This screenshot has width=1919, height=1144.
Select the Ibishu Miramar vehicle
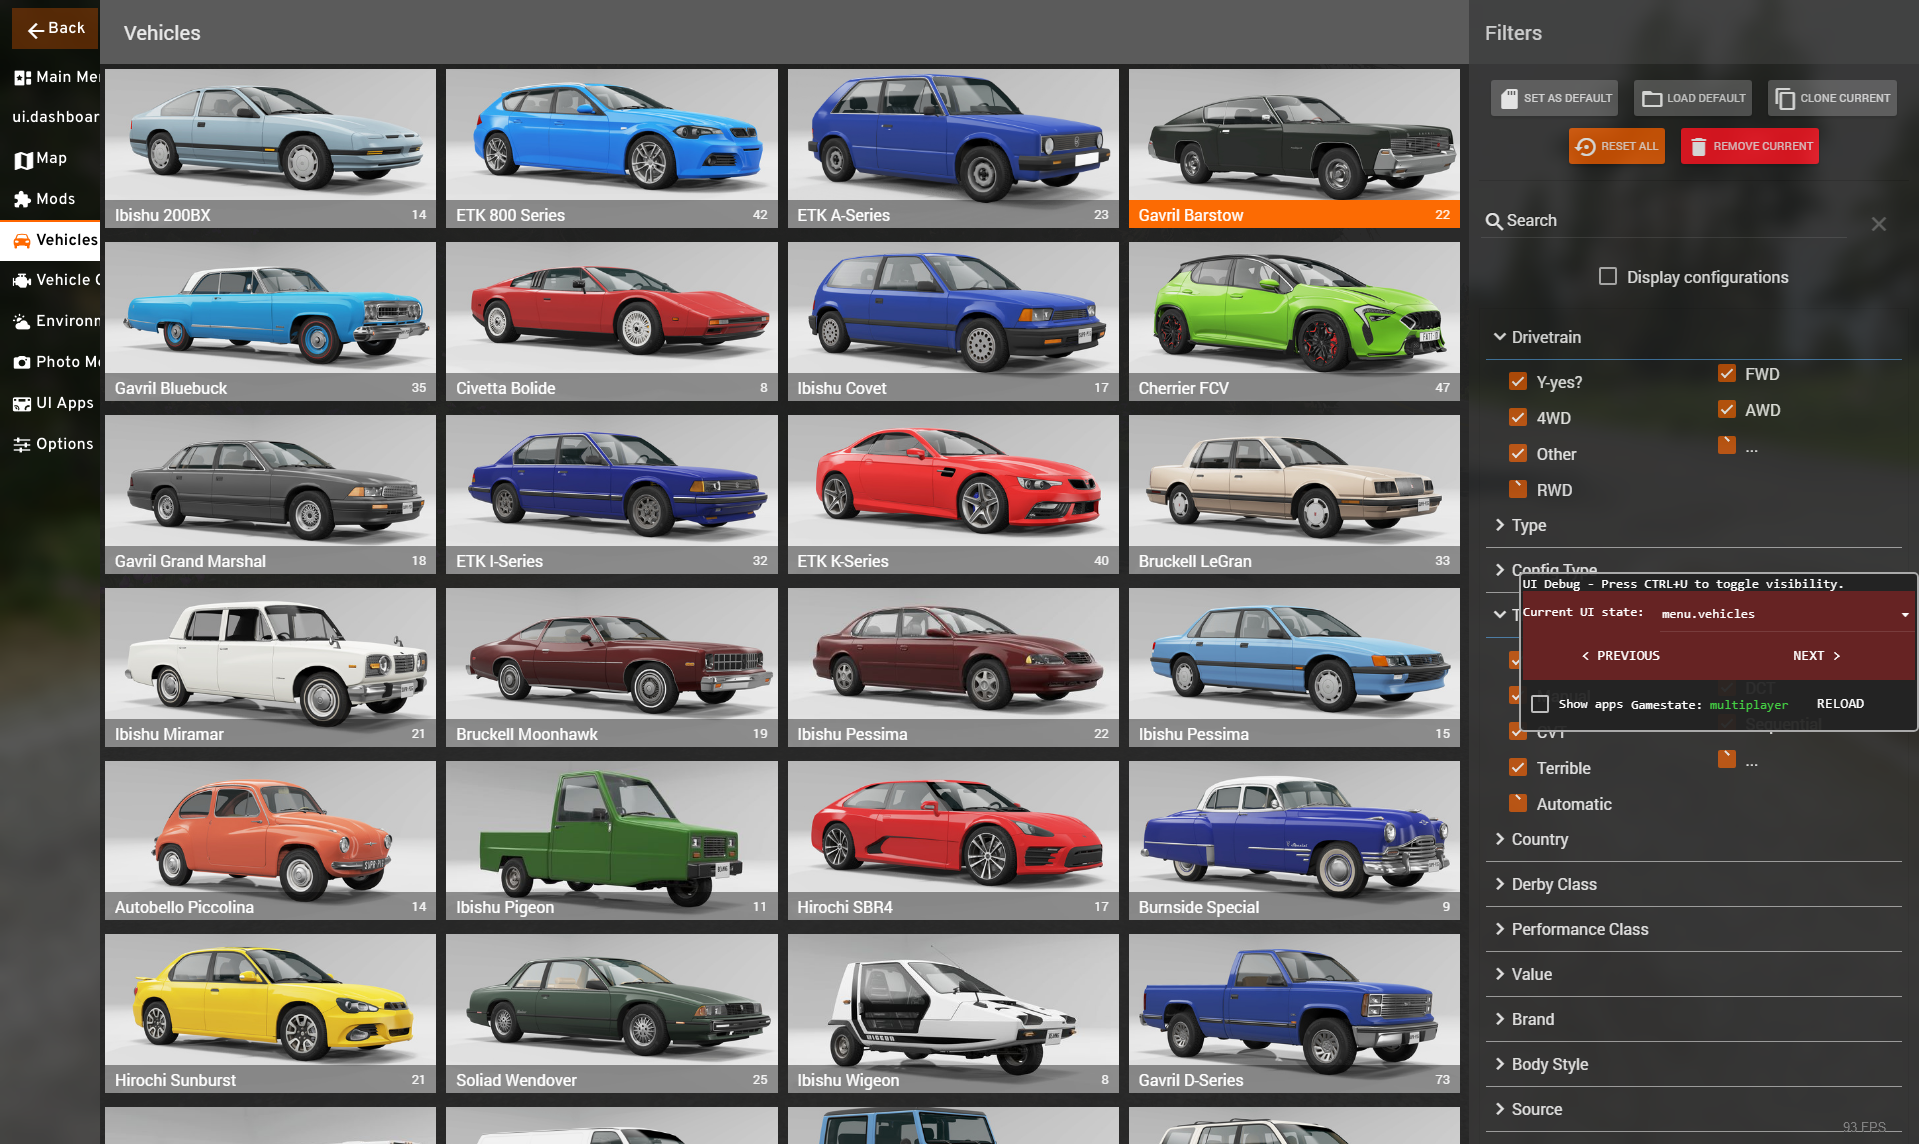point(270,667)
